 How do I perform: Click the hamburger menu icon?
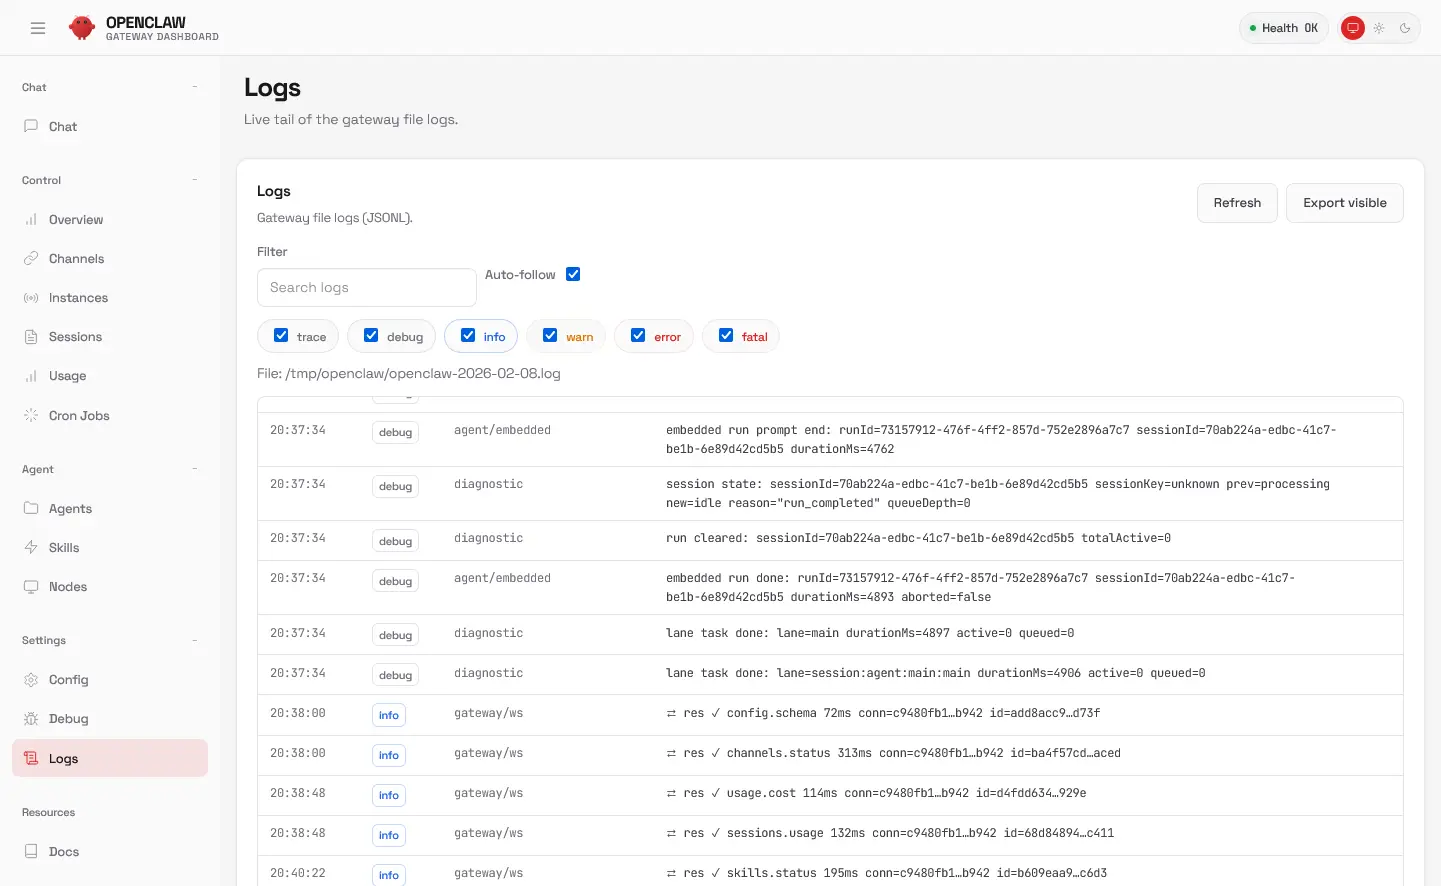click(x=38, y=28)
